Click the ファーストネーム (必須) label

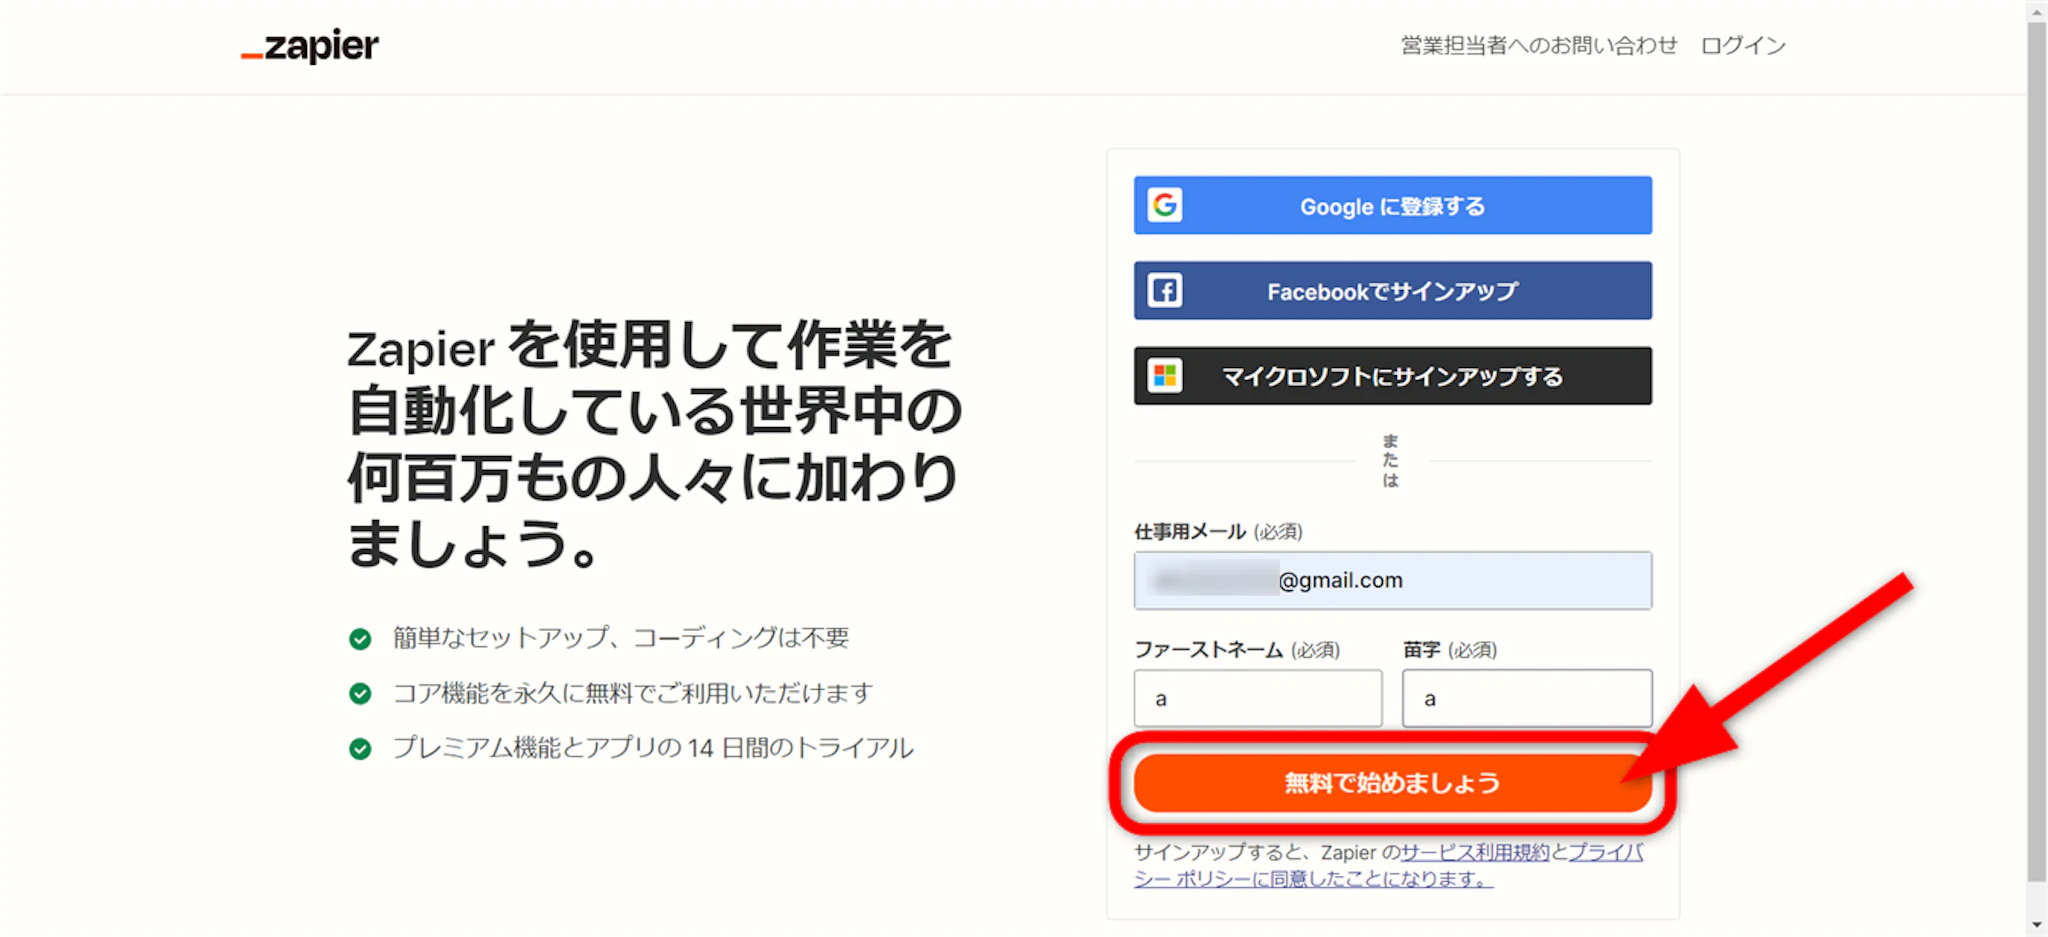click(1237, 650)
